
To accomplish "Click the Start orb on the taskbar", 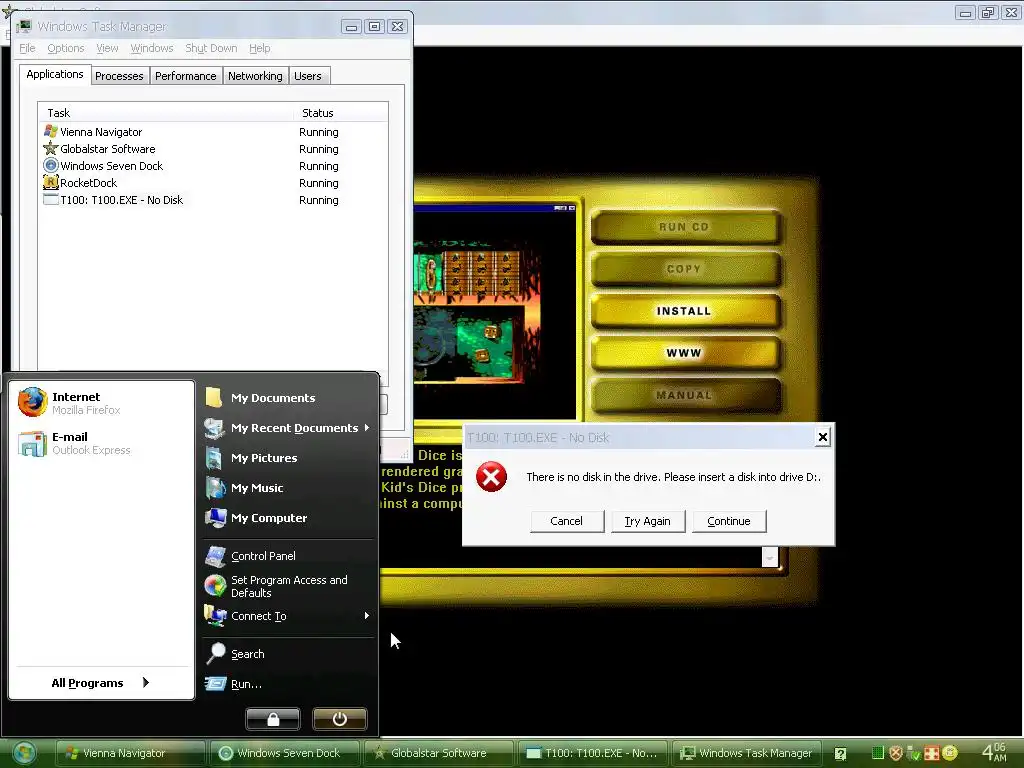I will click(x=24, y=753).
